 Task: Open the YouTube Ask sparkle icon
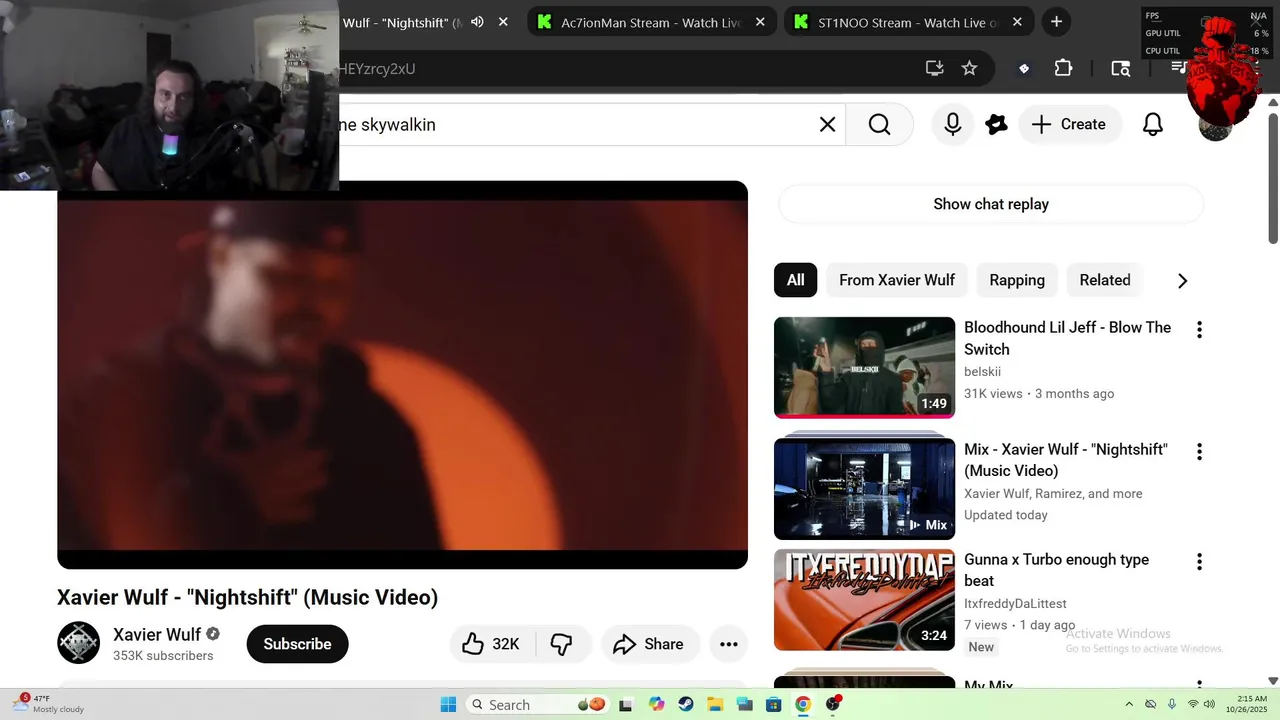(996, 124)
